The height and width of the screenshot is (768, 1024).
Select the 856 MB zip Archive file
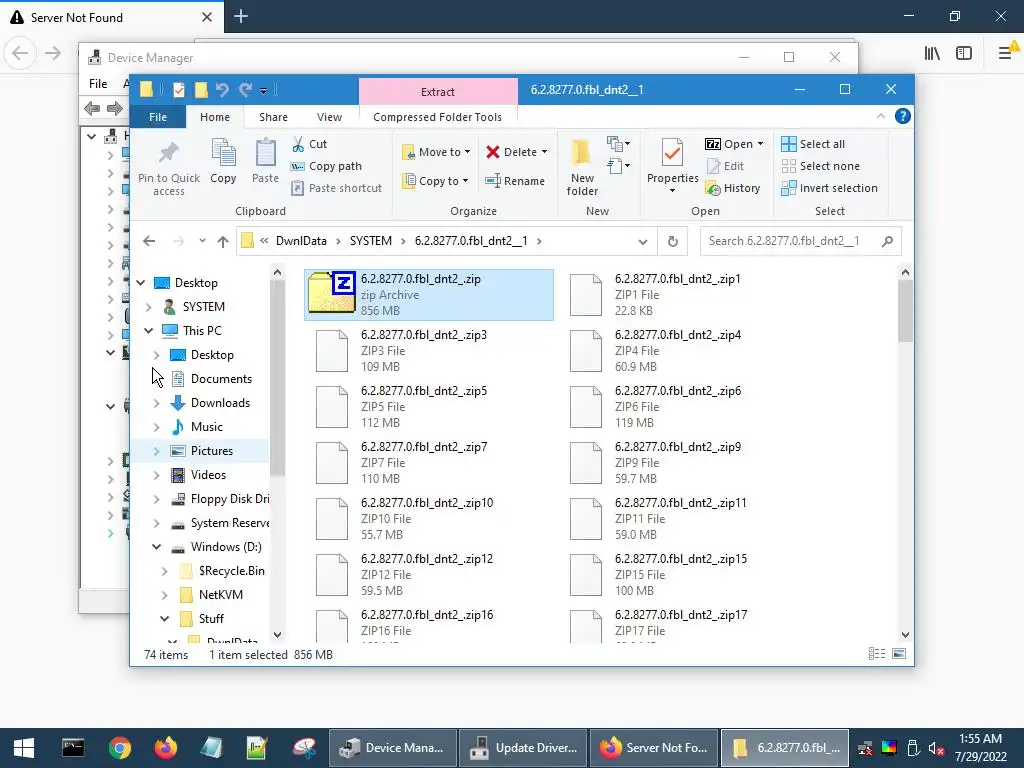[x=428, y=295]
